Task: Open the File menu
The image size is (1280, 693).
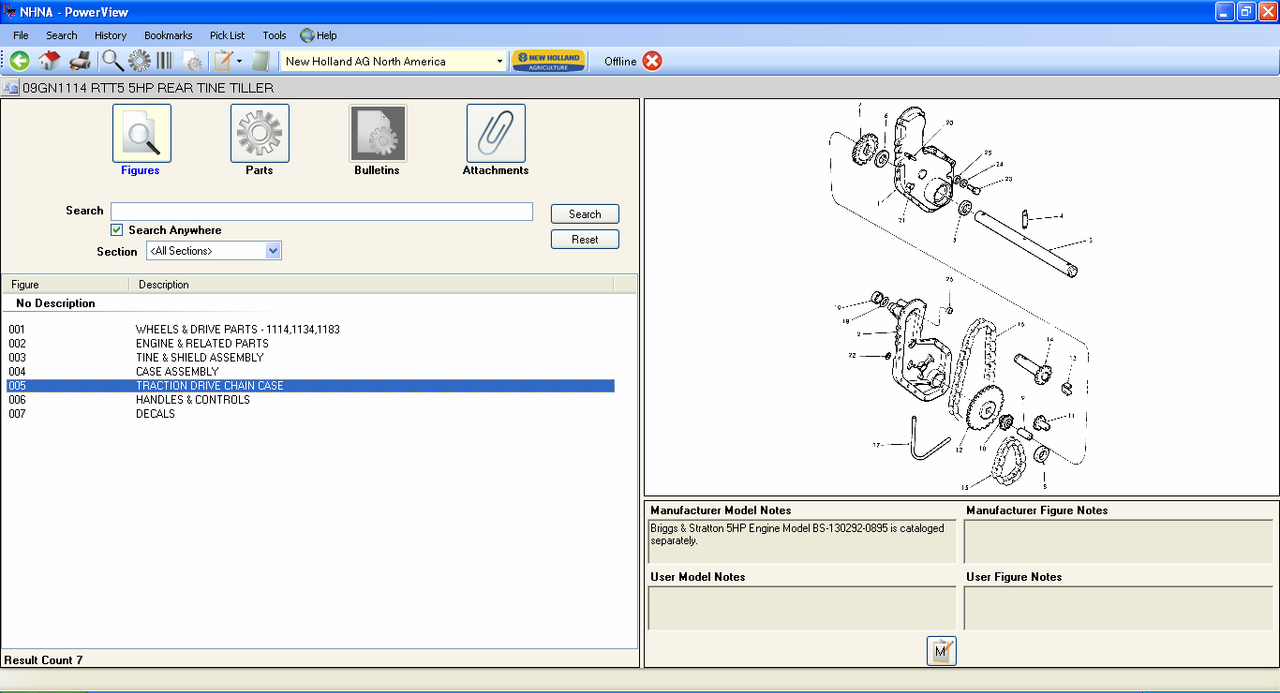Action: [21, 35]
